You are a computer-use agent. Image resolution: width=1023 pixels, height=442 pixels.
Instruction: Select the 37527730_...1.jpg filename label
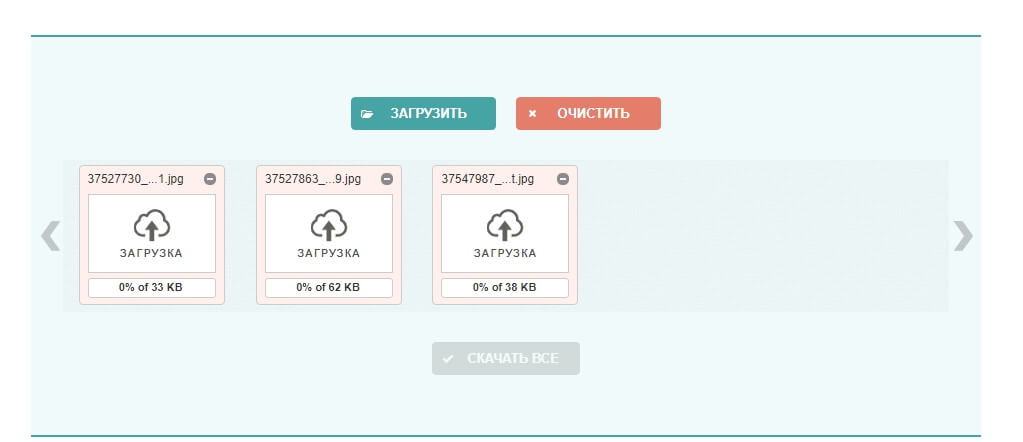136,179
